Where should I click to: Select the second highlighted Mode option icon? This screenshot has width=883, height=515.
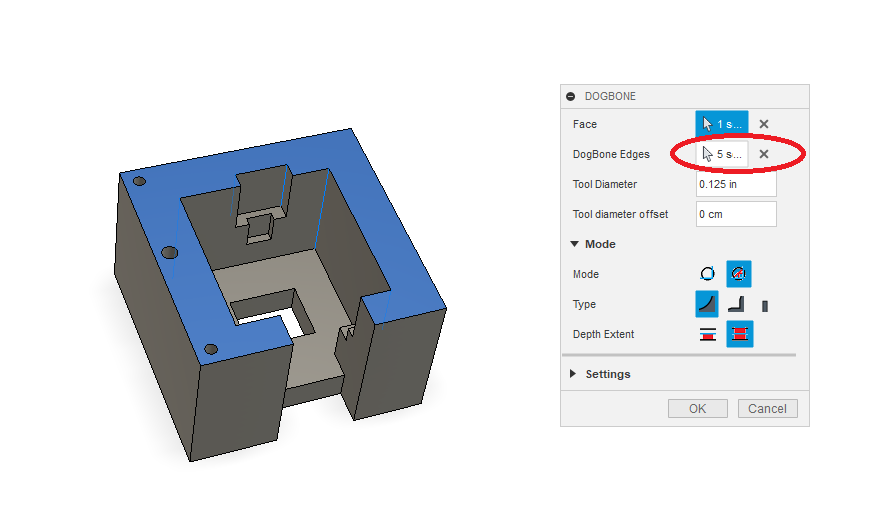point(738,274)
